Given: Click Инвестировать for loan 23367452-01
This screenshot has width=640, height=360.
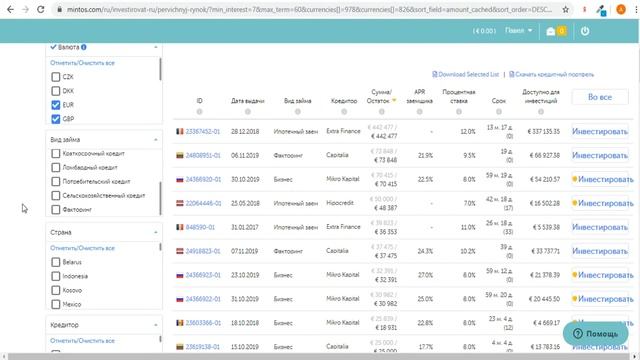Looking at the screenshot, I should [x=600, y=131].
